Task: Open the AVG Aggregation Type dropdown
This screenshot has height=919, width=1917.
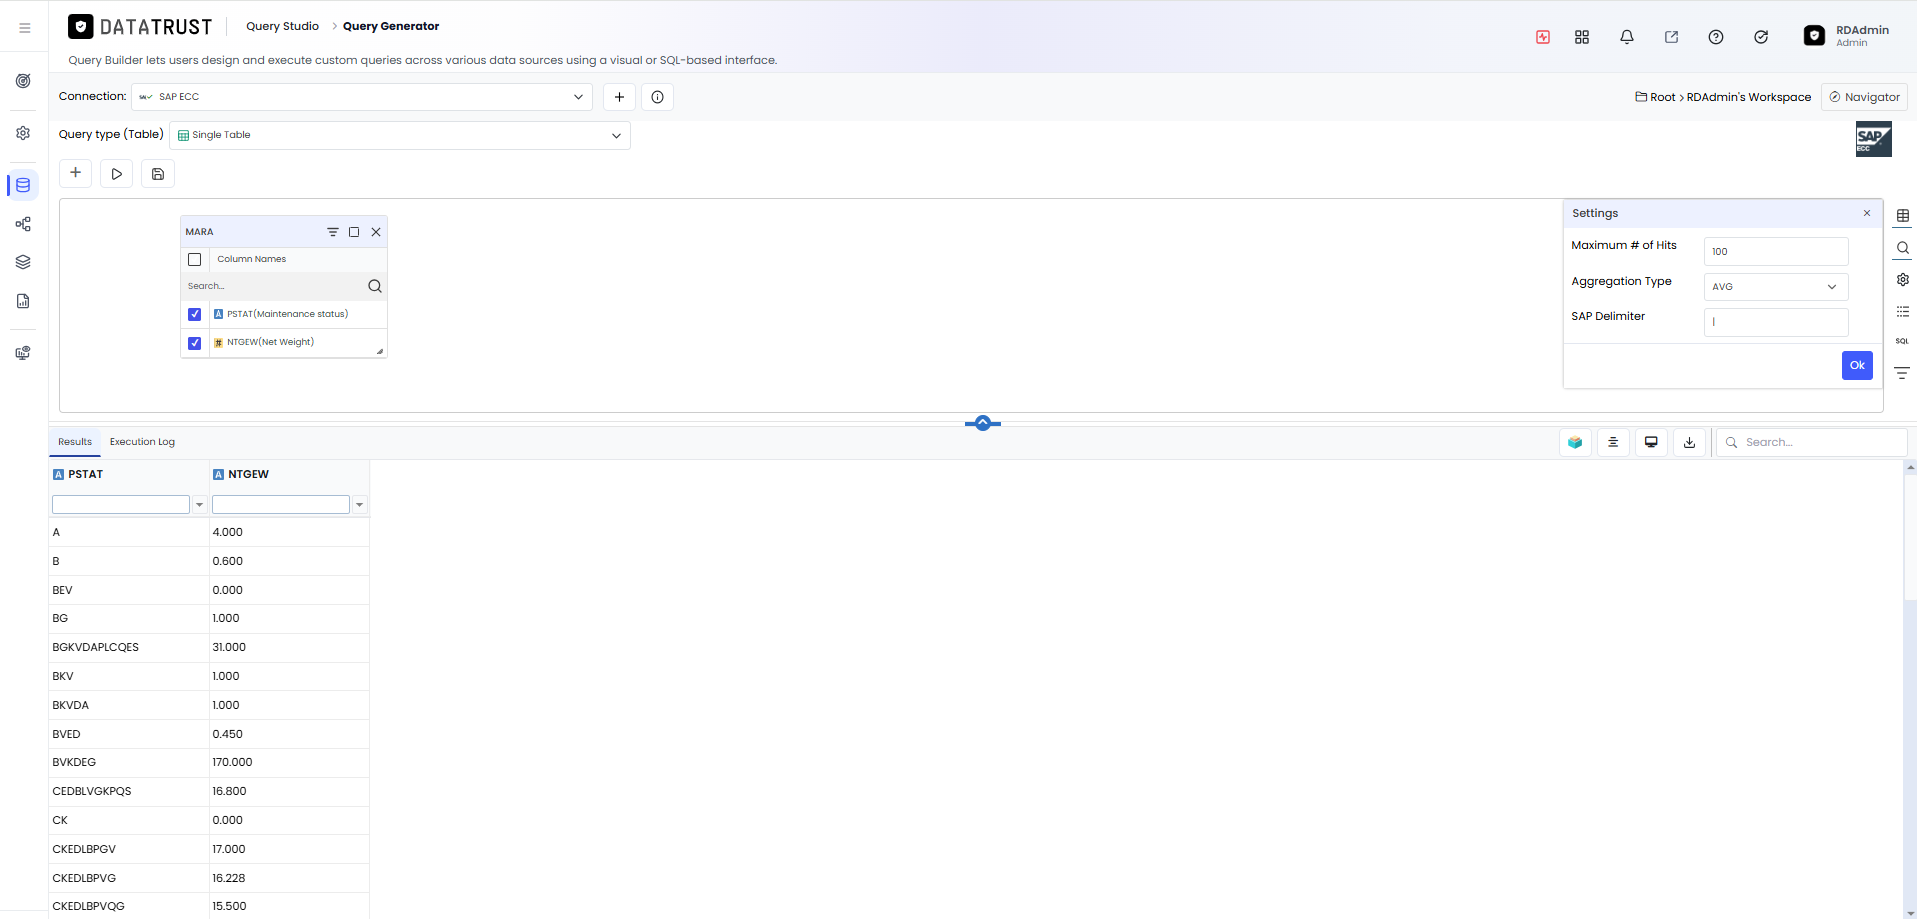Action: click(x=1776, y=287)
